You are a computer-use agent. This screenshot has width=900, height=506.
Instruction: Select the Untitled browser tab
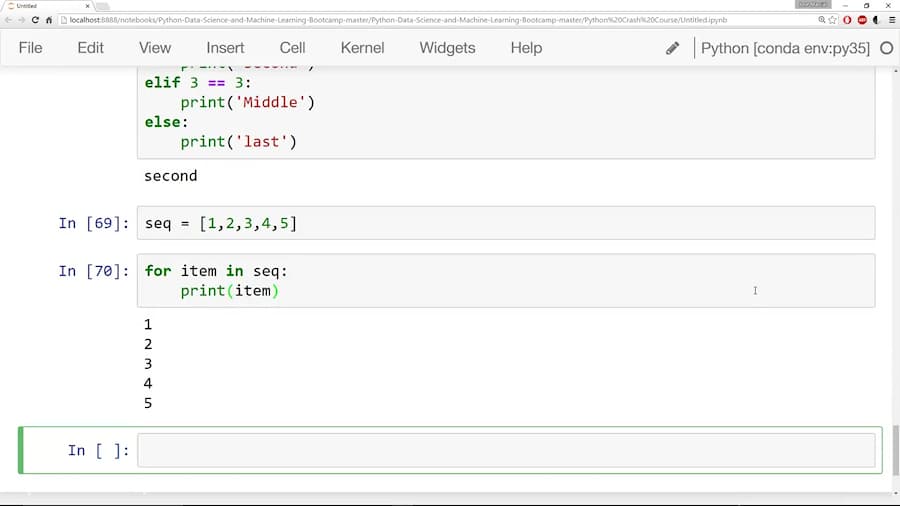(46, 6)
